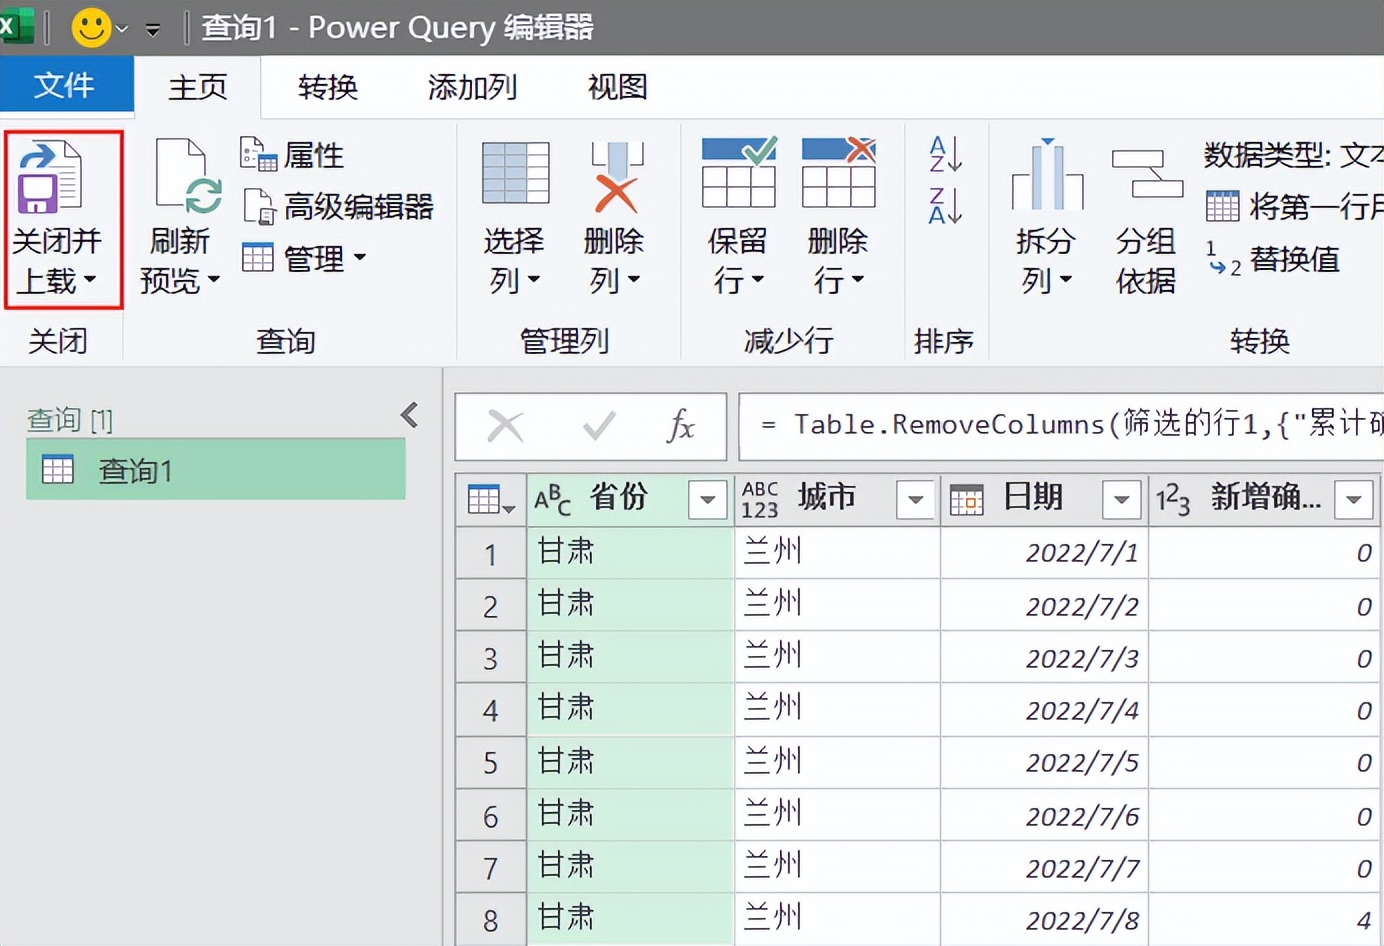
Task: Select row number 8 header
Action: coord(490,920)
